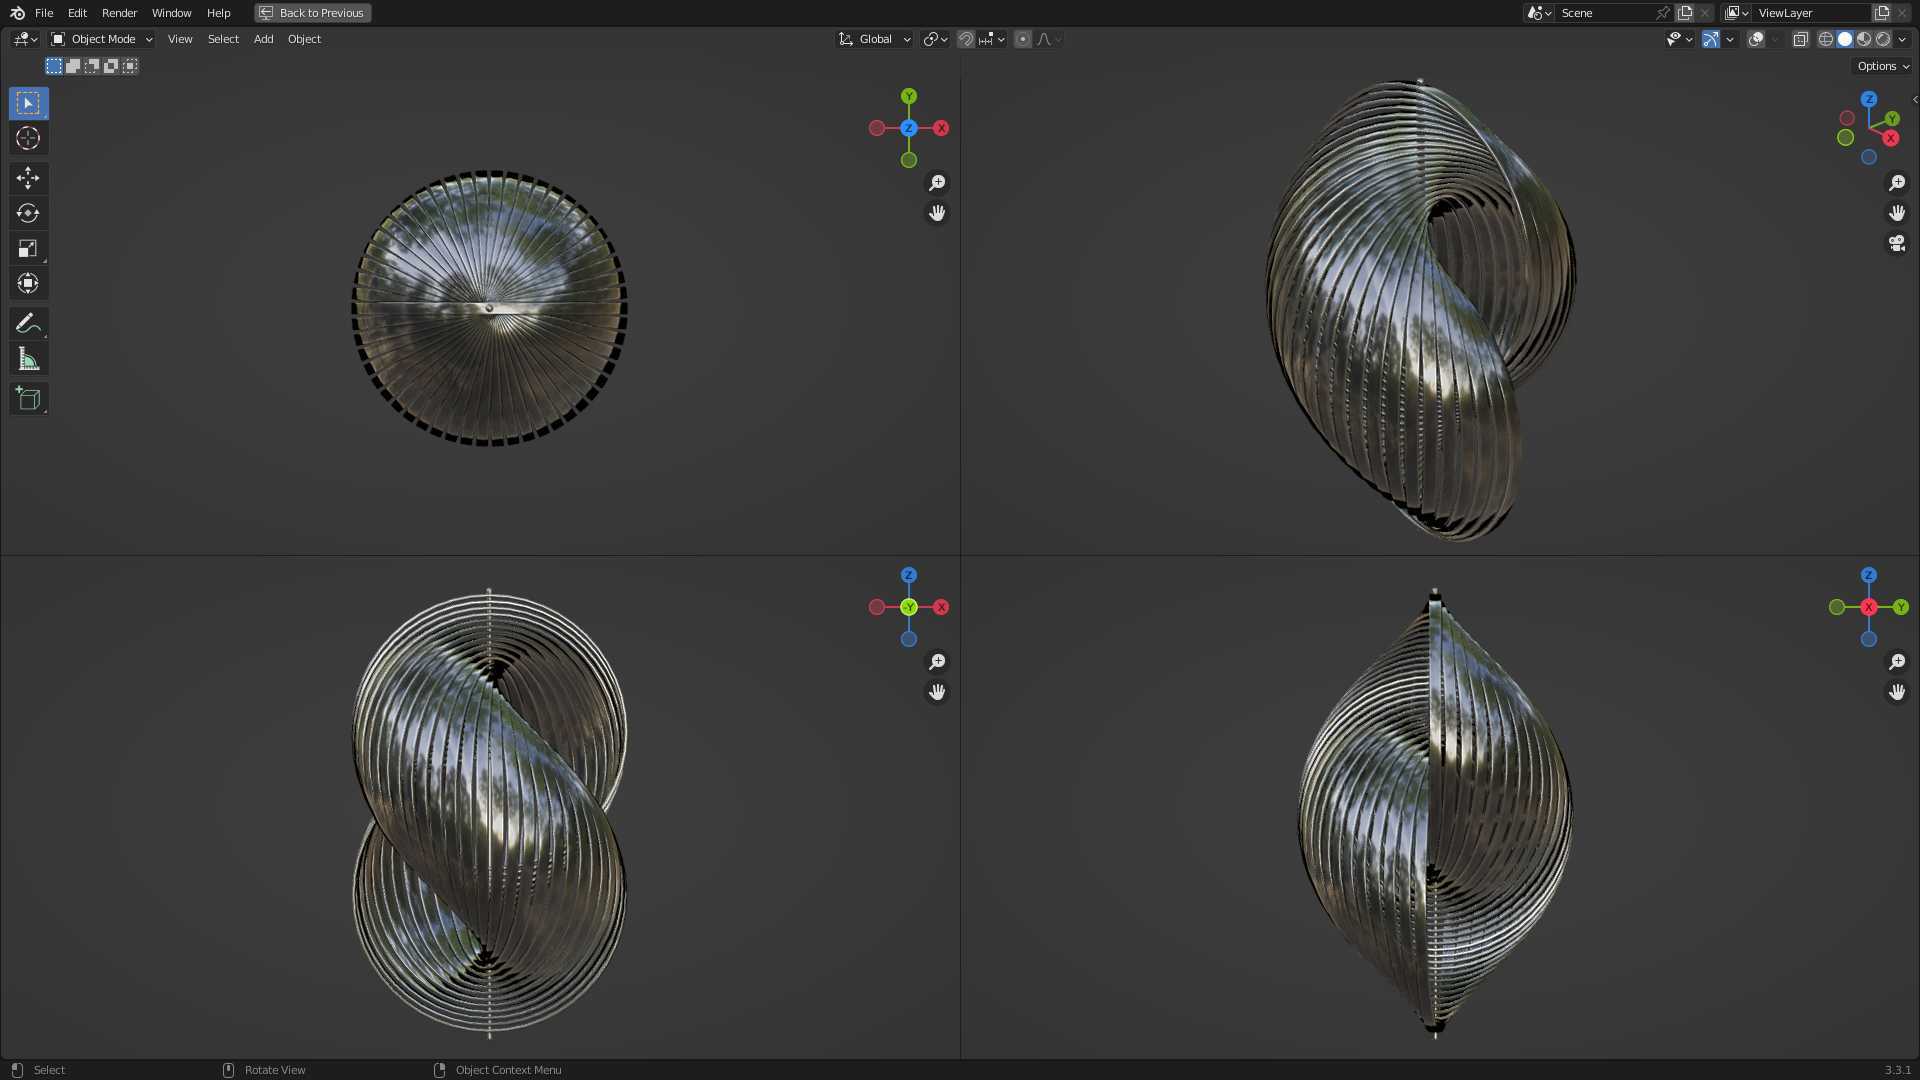Click pan hand icon in top-left viewport

[x=937, y=213]
